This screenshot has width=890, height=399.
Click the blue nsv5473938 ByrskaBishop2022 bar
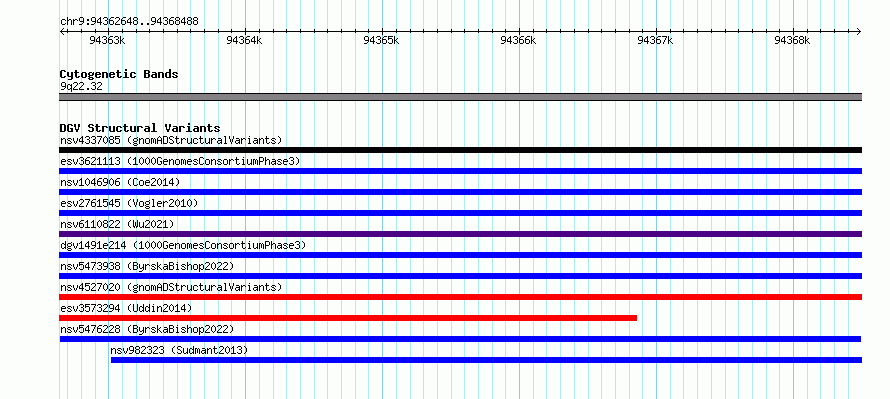(x=460, y=276)
